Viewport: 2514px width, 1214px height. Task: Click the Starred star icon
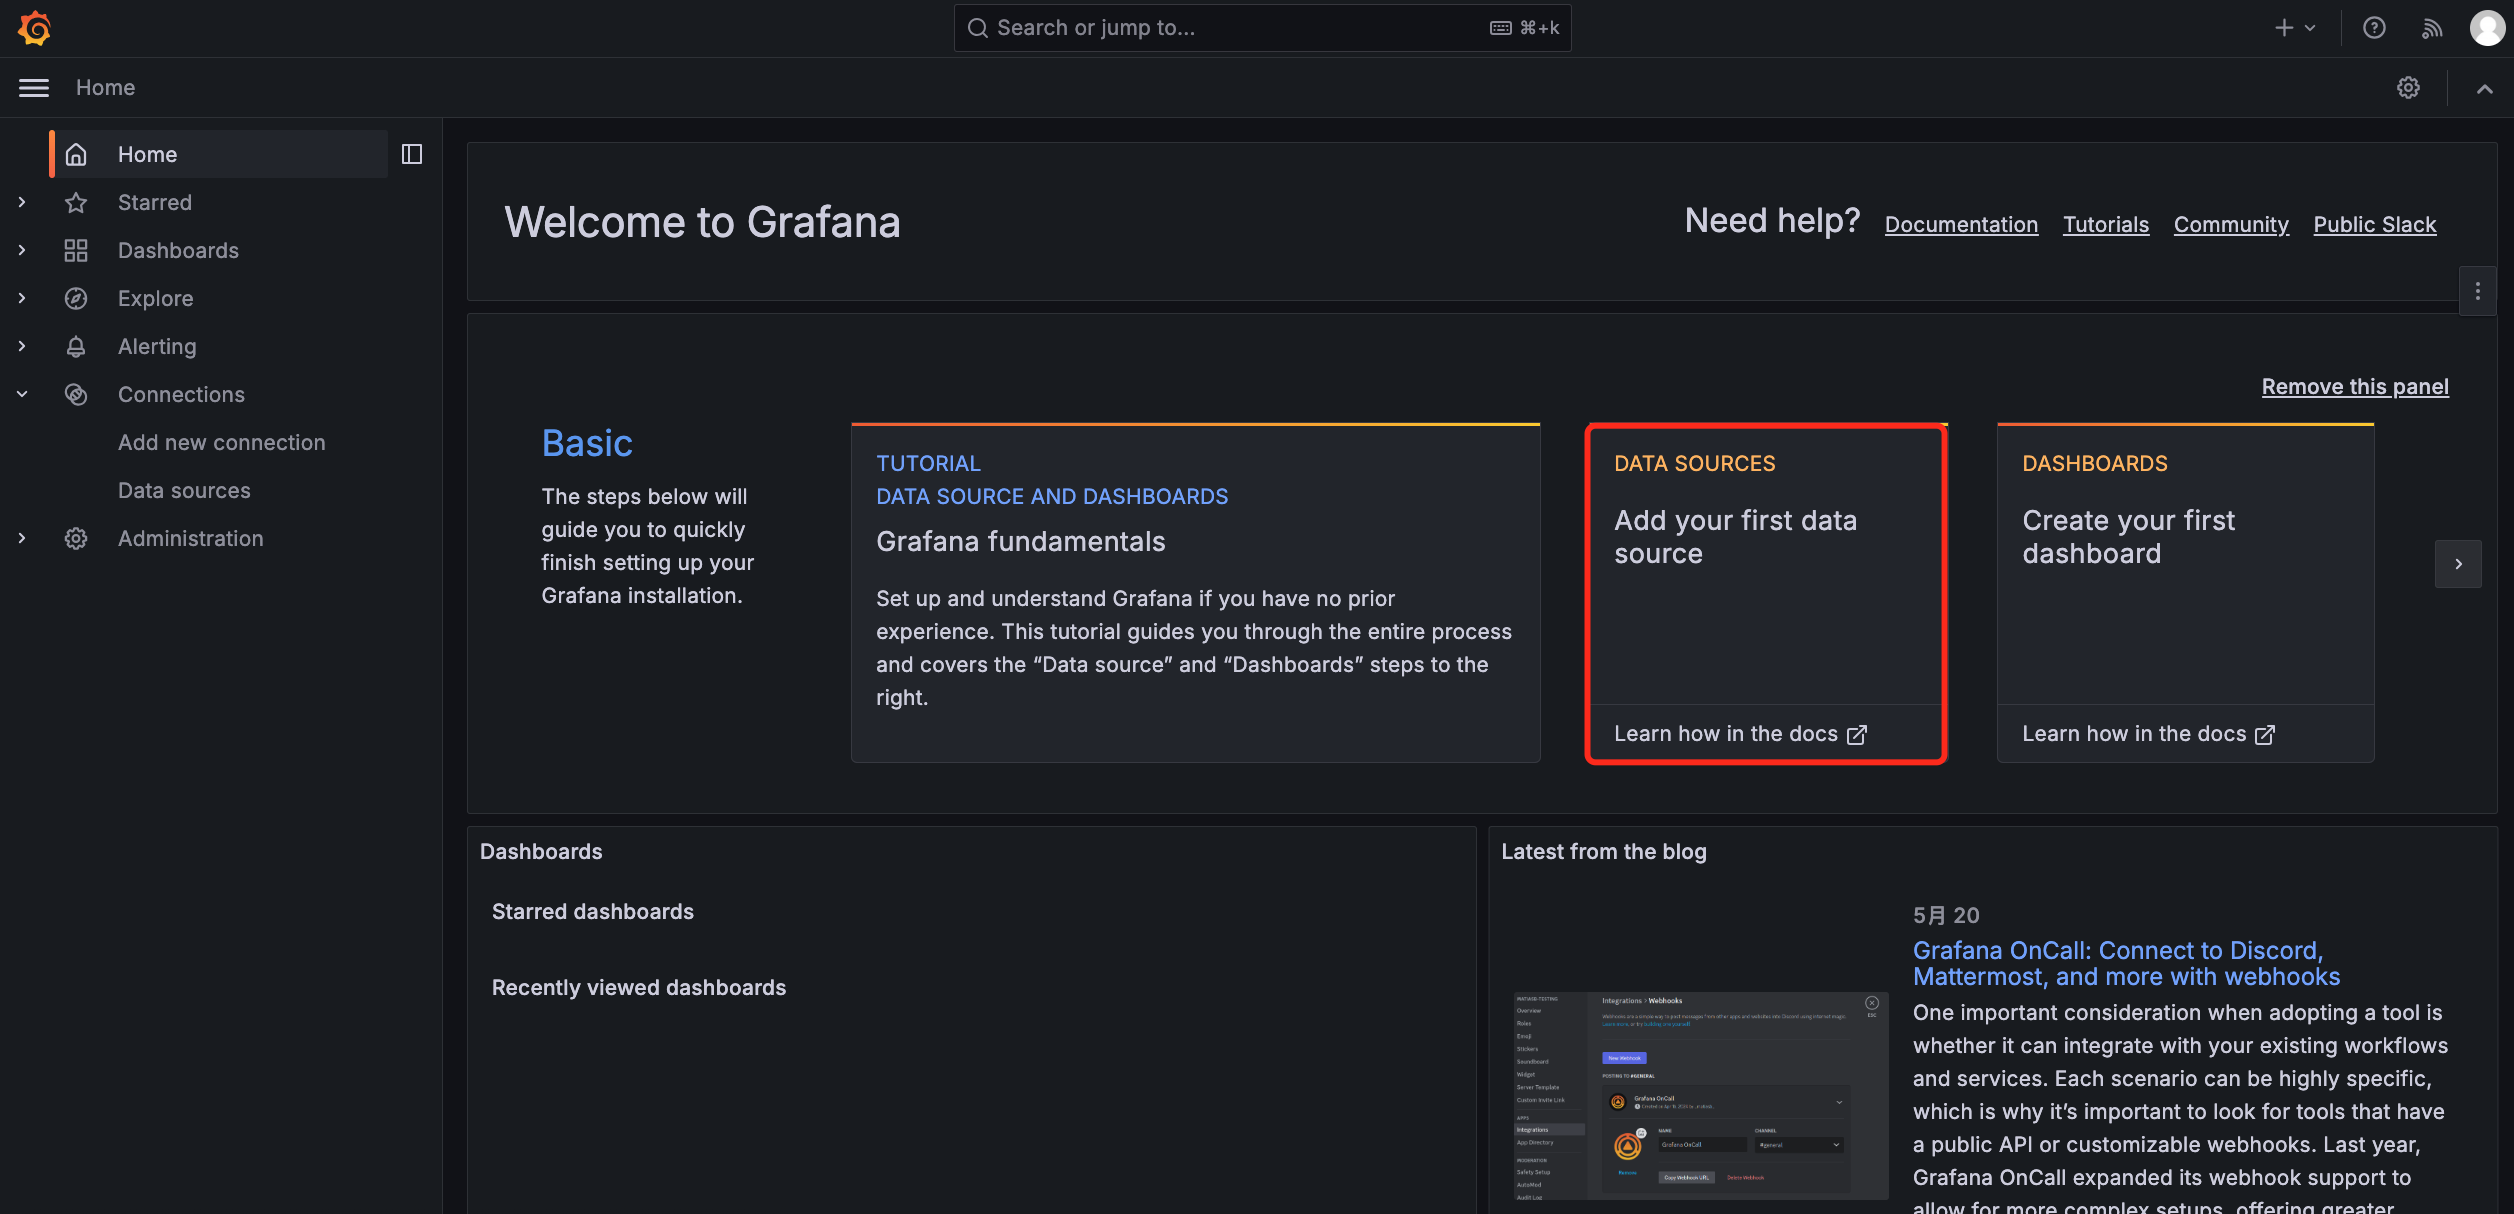pyautogui.click(x=76, y=202)
